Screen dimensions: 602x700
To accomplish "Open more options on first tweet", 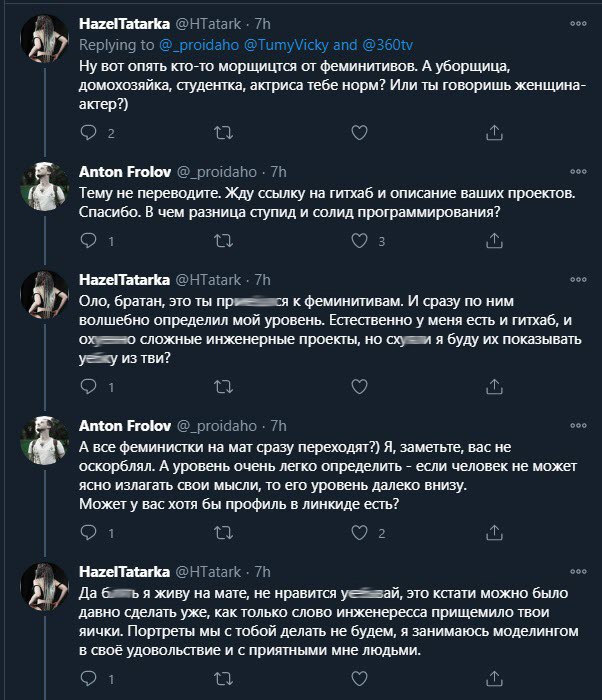I will tap(578, 22).
